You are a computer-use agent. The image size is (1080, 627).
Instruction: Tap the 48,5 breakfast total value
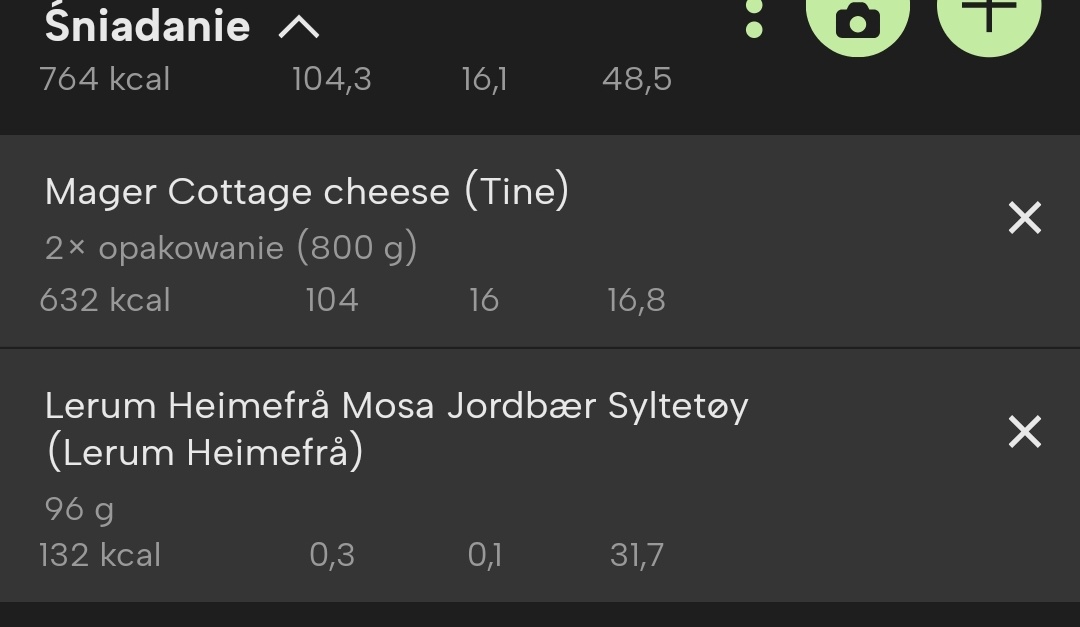(x=636, y=79)
